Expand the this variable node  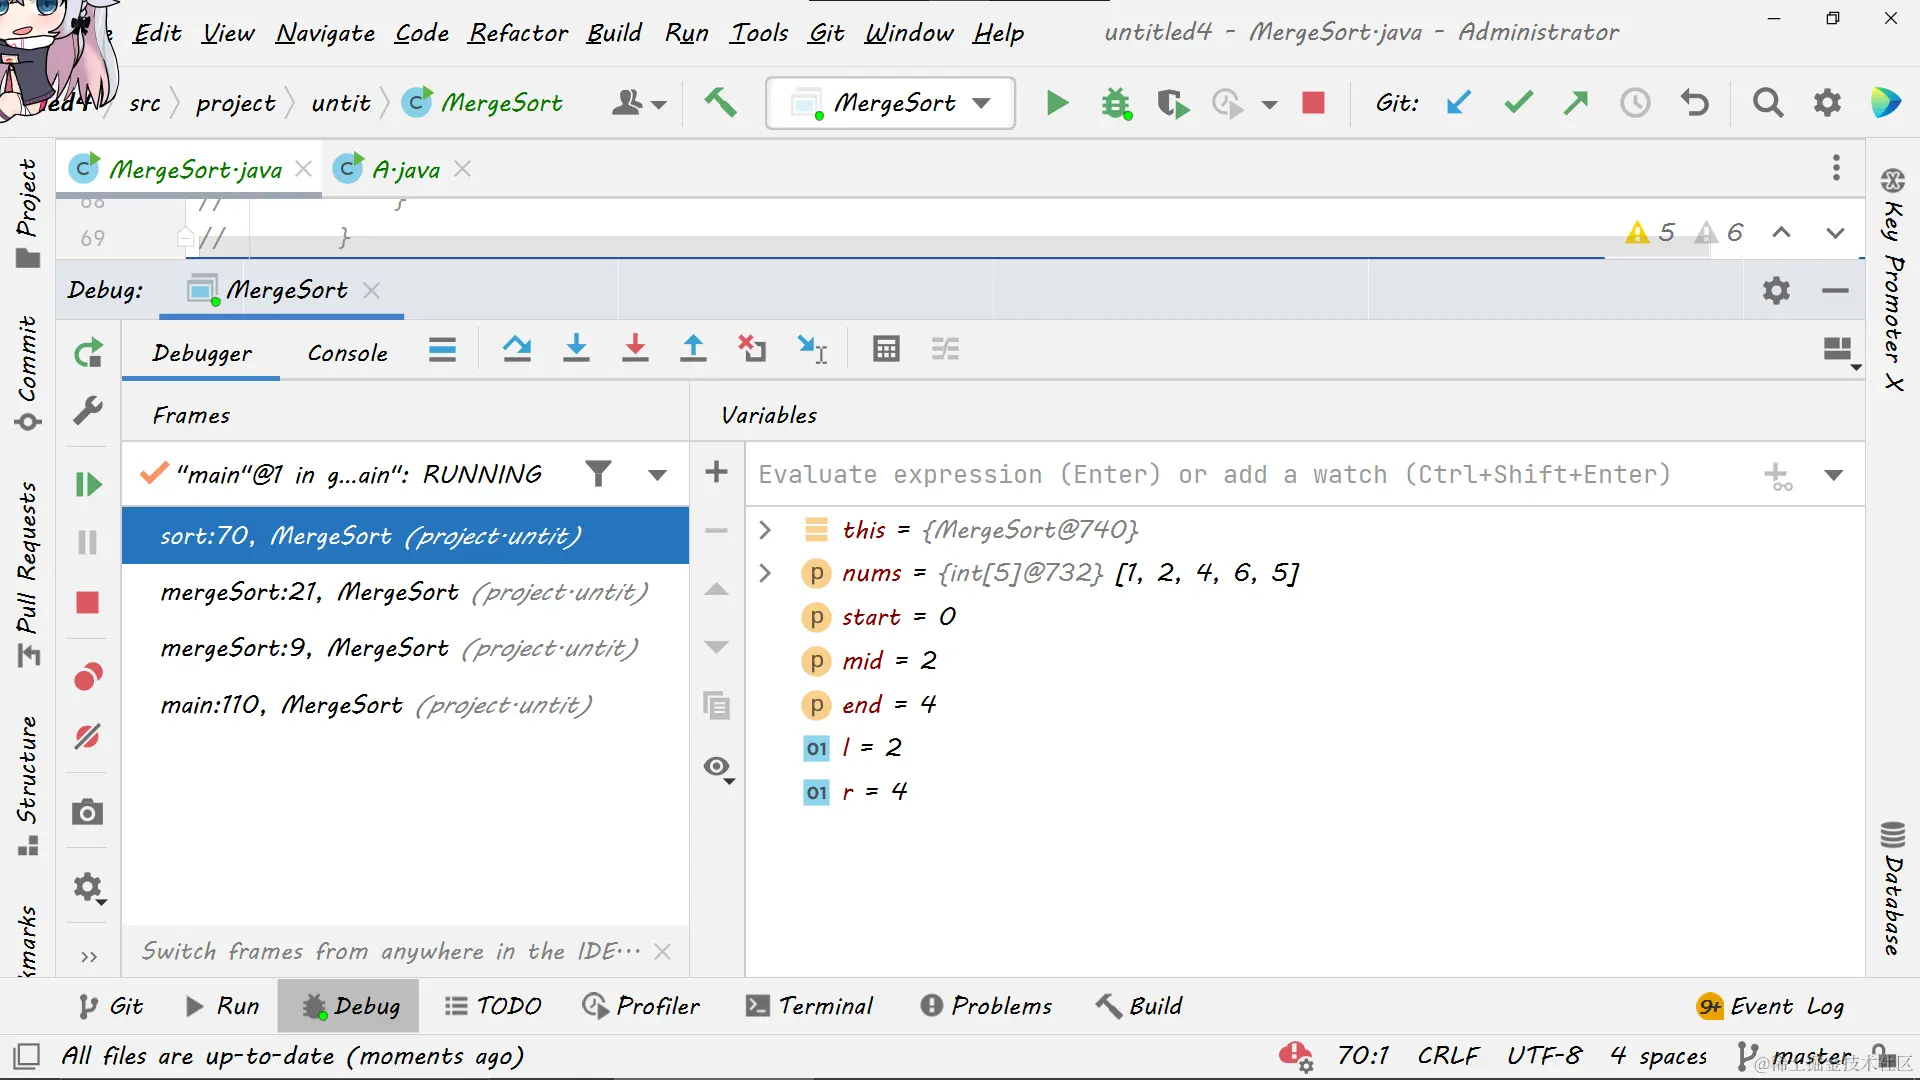tap(765, 530)
